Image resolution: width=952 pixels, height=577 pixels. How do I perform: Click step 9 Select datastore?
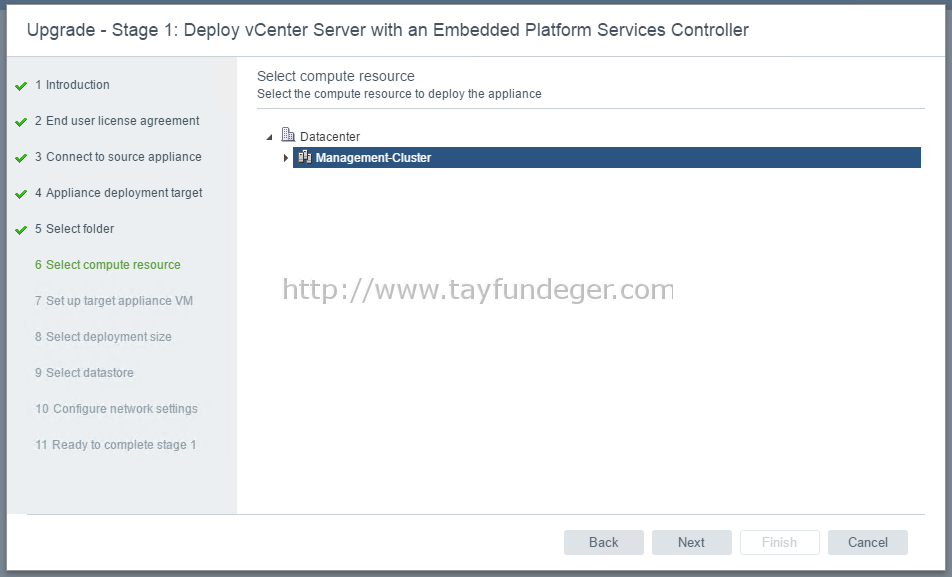[x=84, y=372]
